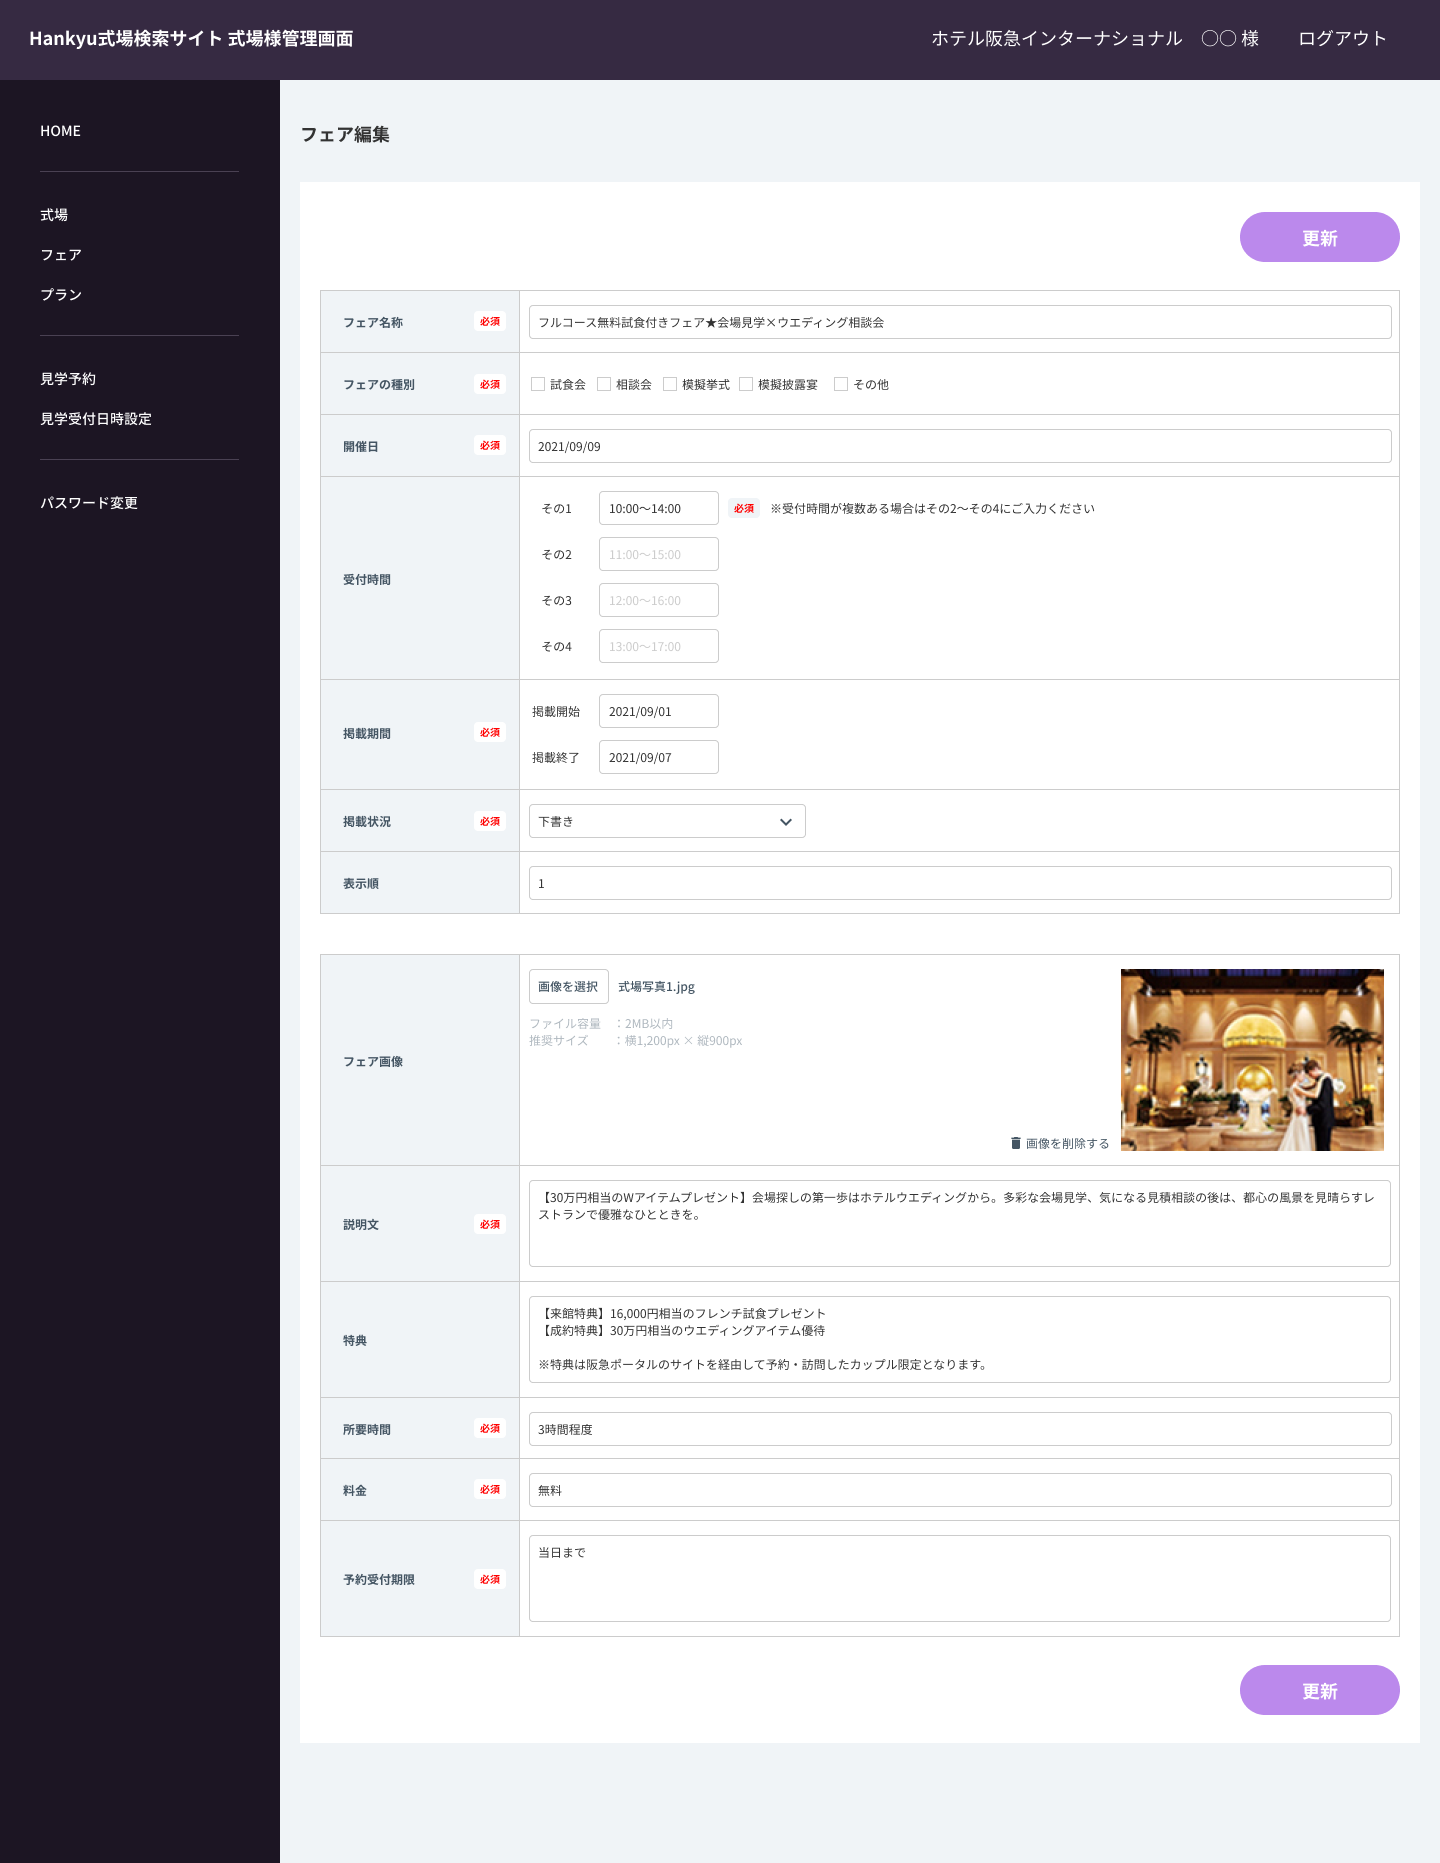Navigate to パスワード変更 page
This screenshot has height=1863, width=1440.
click(89, 503)
